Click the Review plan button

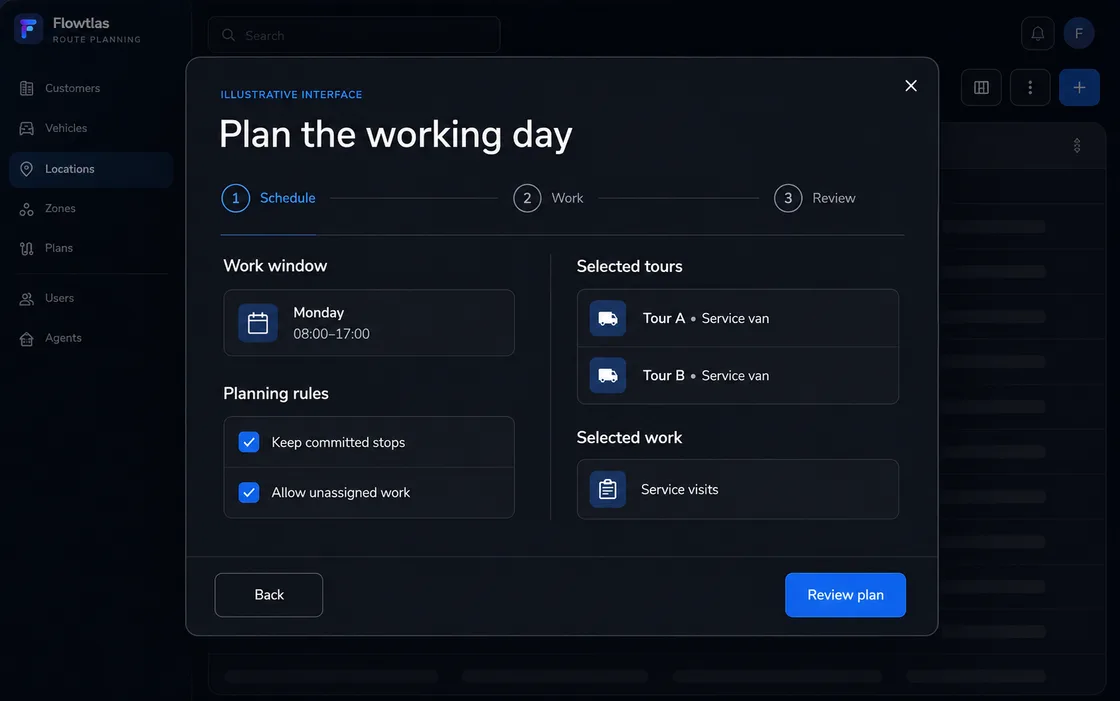[845, 595]
